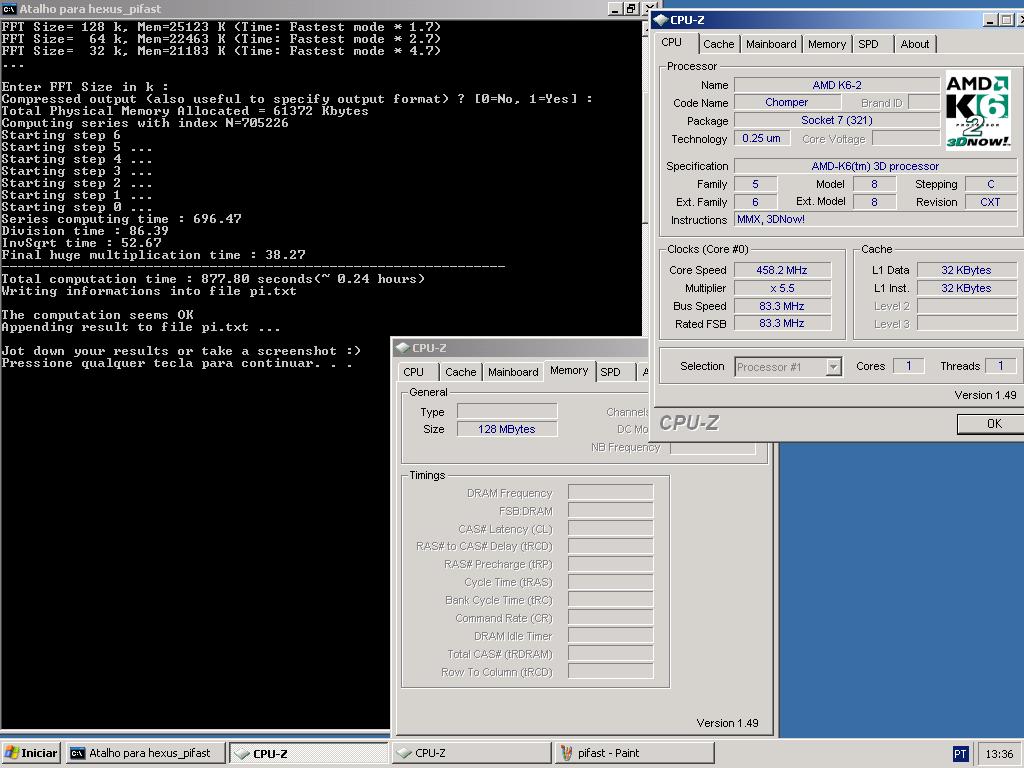The width and height of the screenshot is (1024, 768).
Task: Click the console window title bar icon
Action: click(x=9, y=8)
